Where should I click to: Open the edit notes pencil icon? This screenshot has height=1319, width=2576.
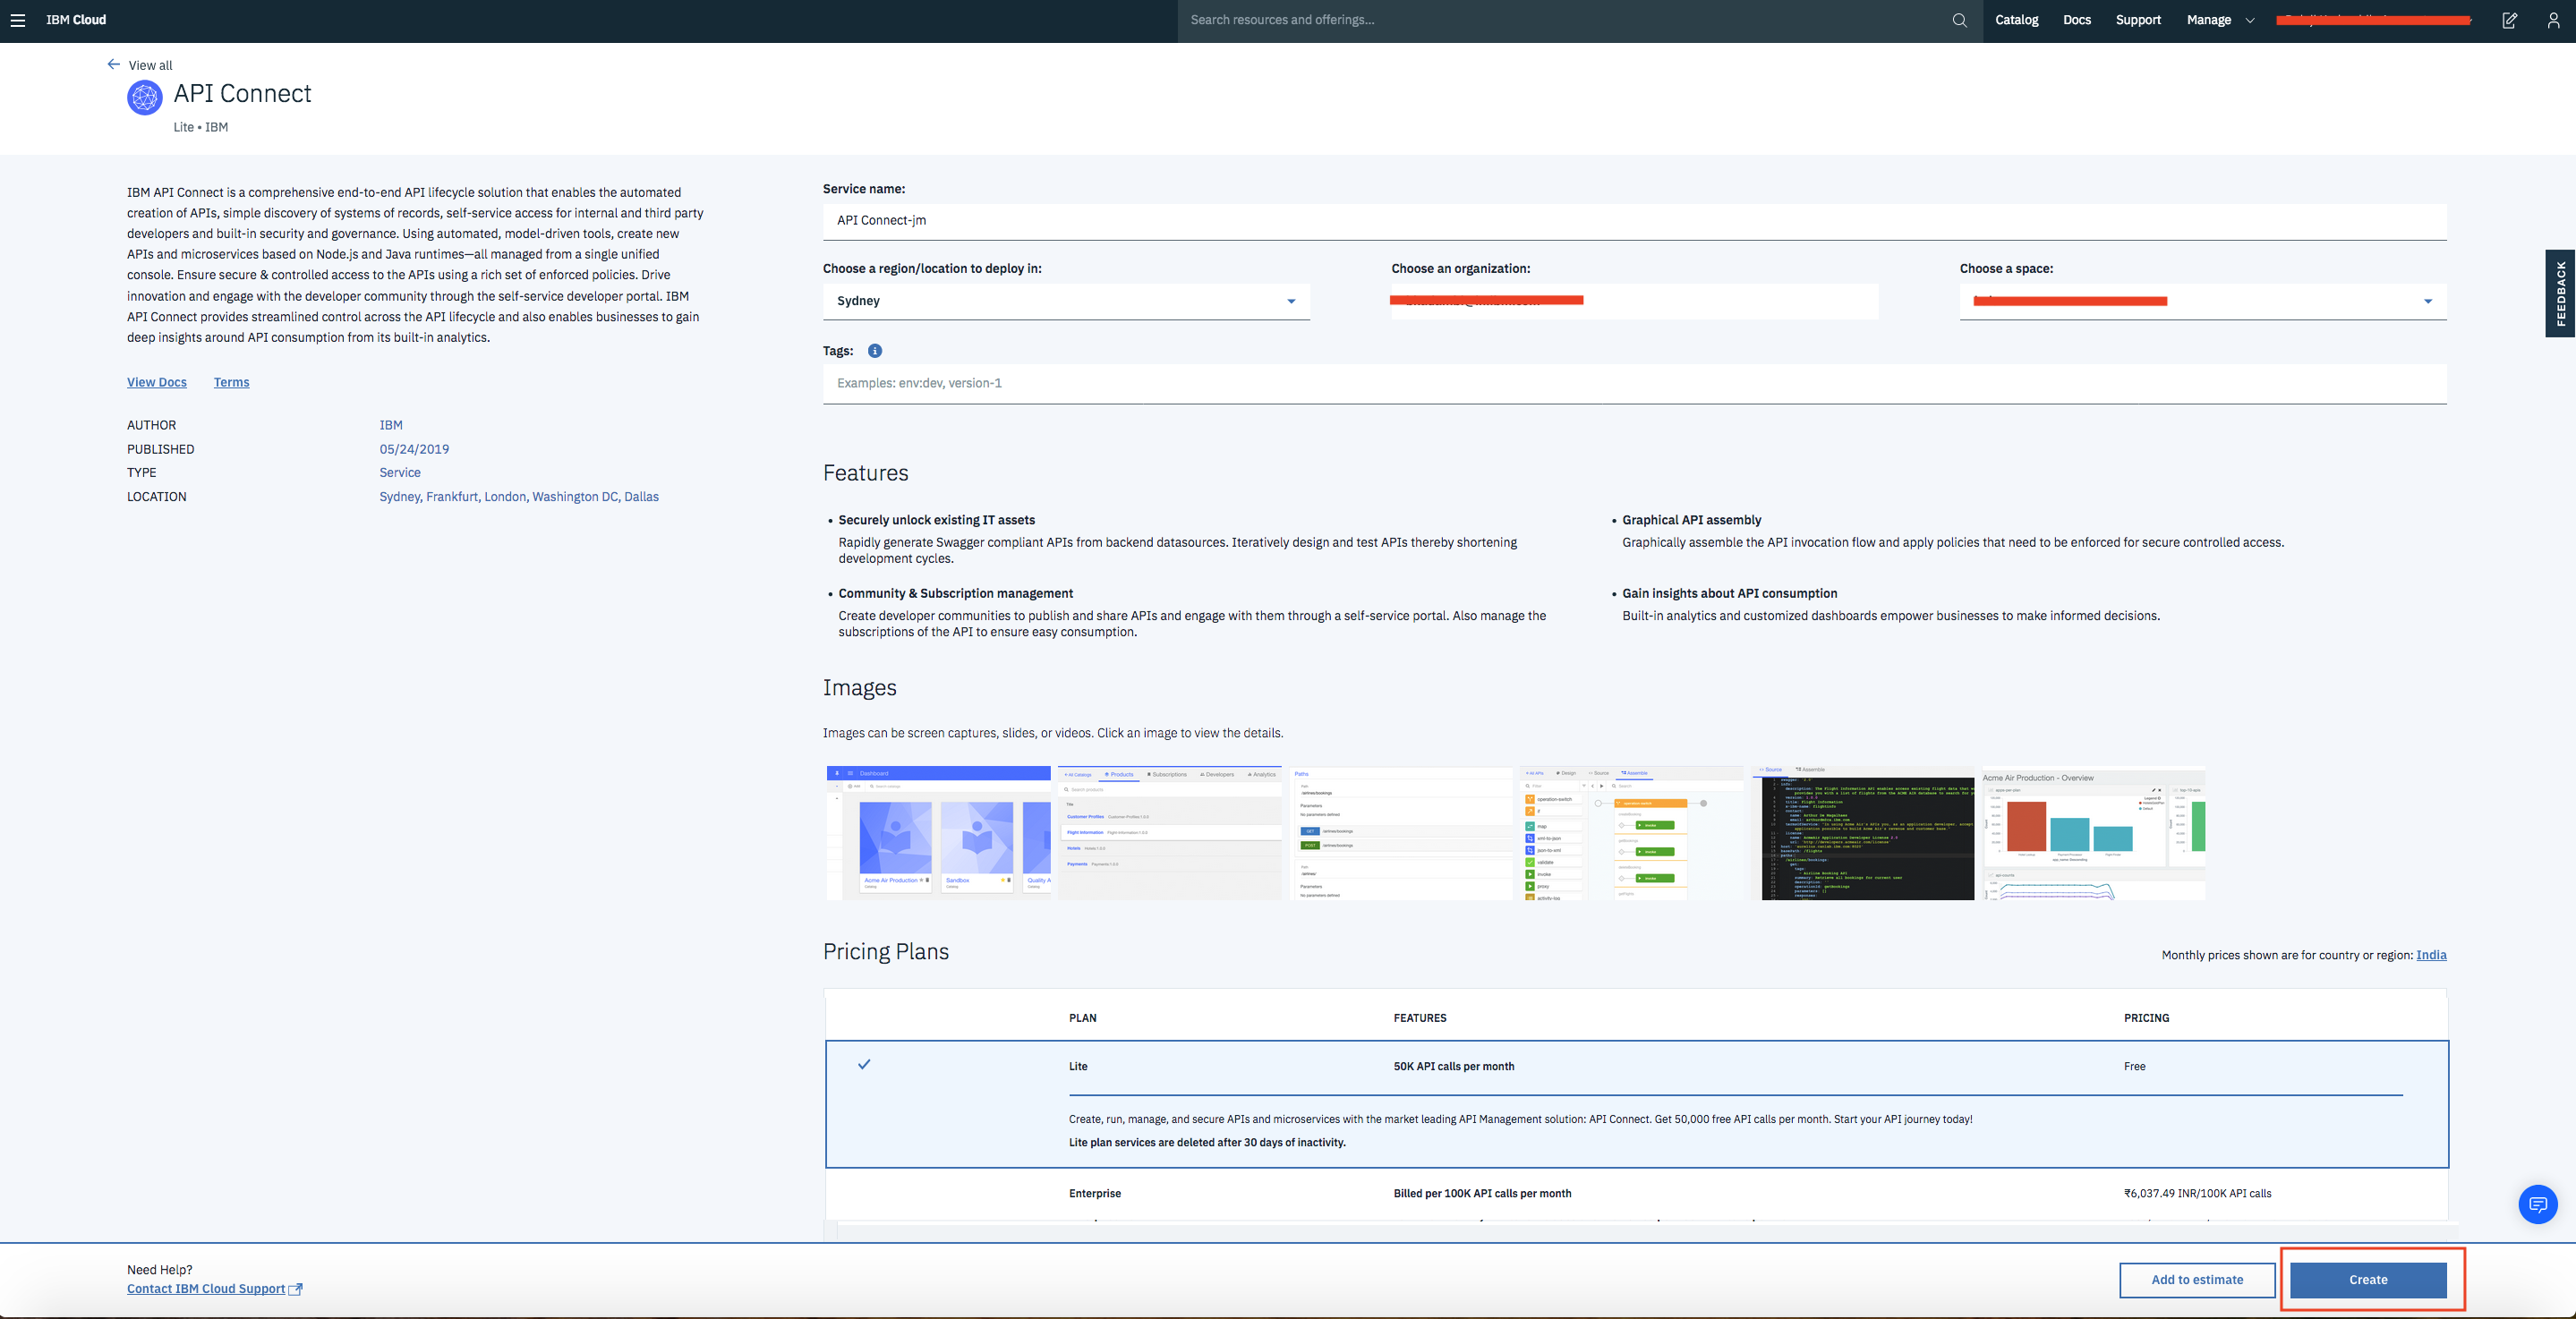pos(2509,20)
